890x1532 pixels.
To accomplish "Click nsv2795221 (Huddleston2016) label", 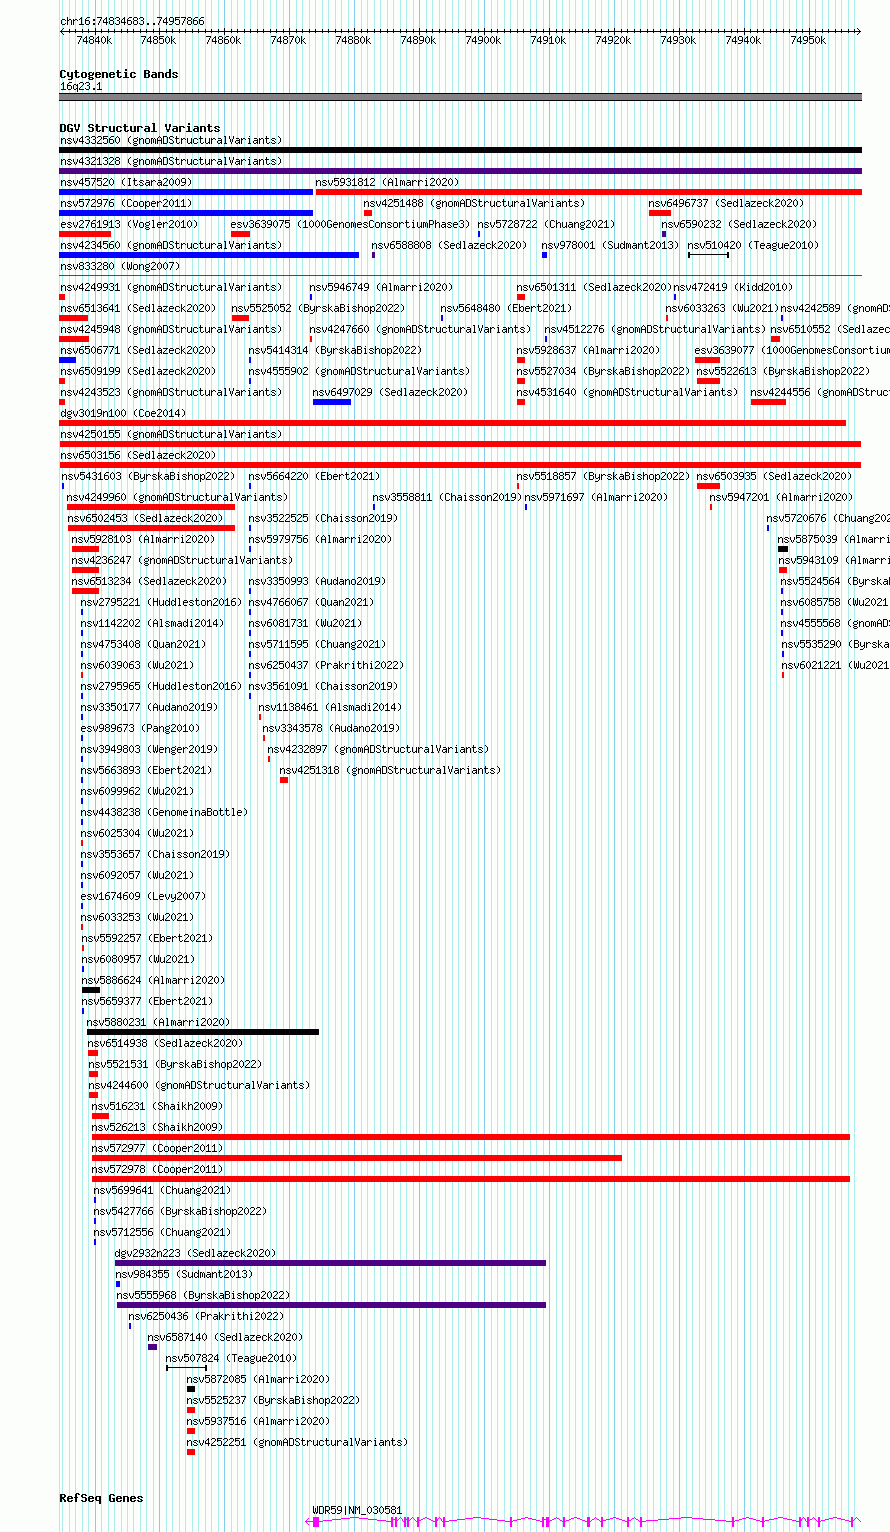I will (161, 602).
